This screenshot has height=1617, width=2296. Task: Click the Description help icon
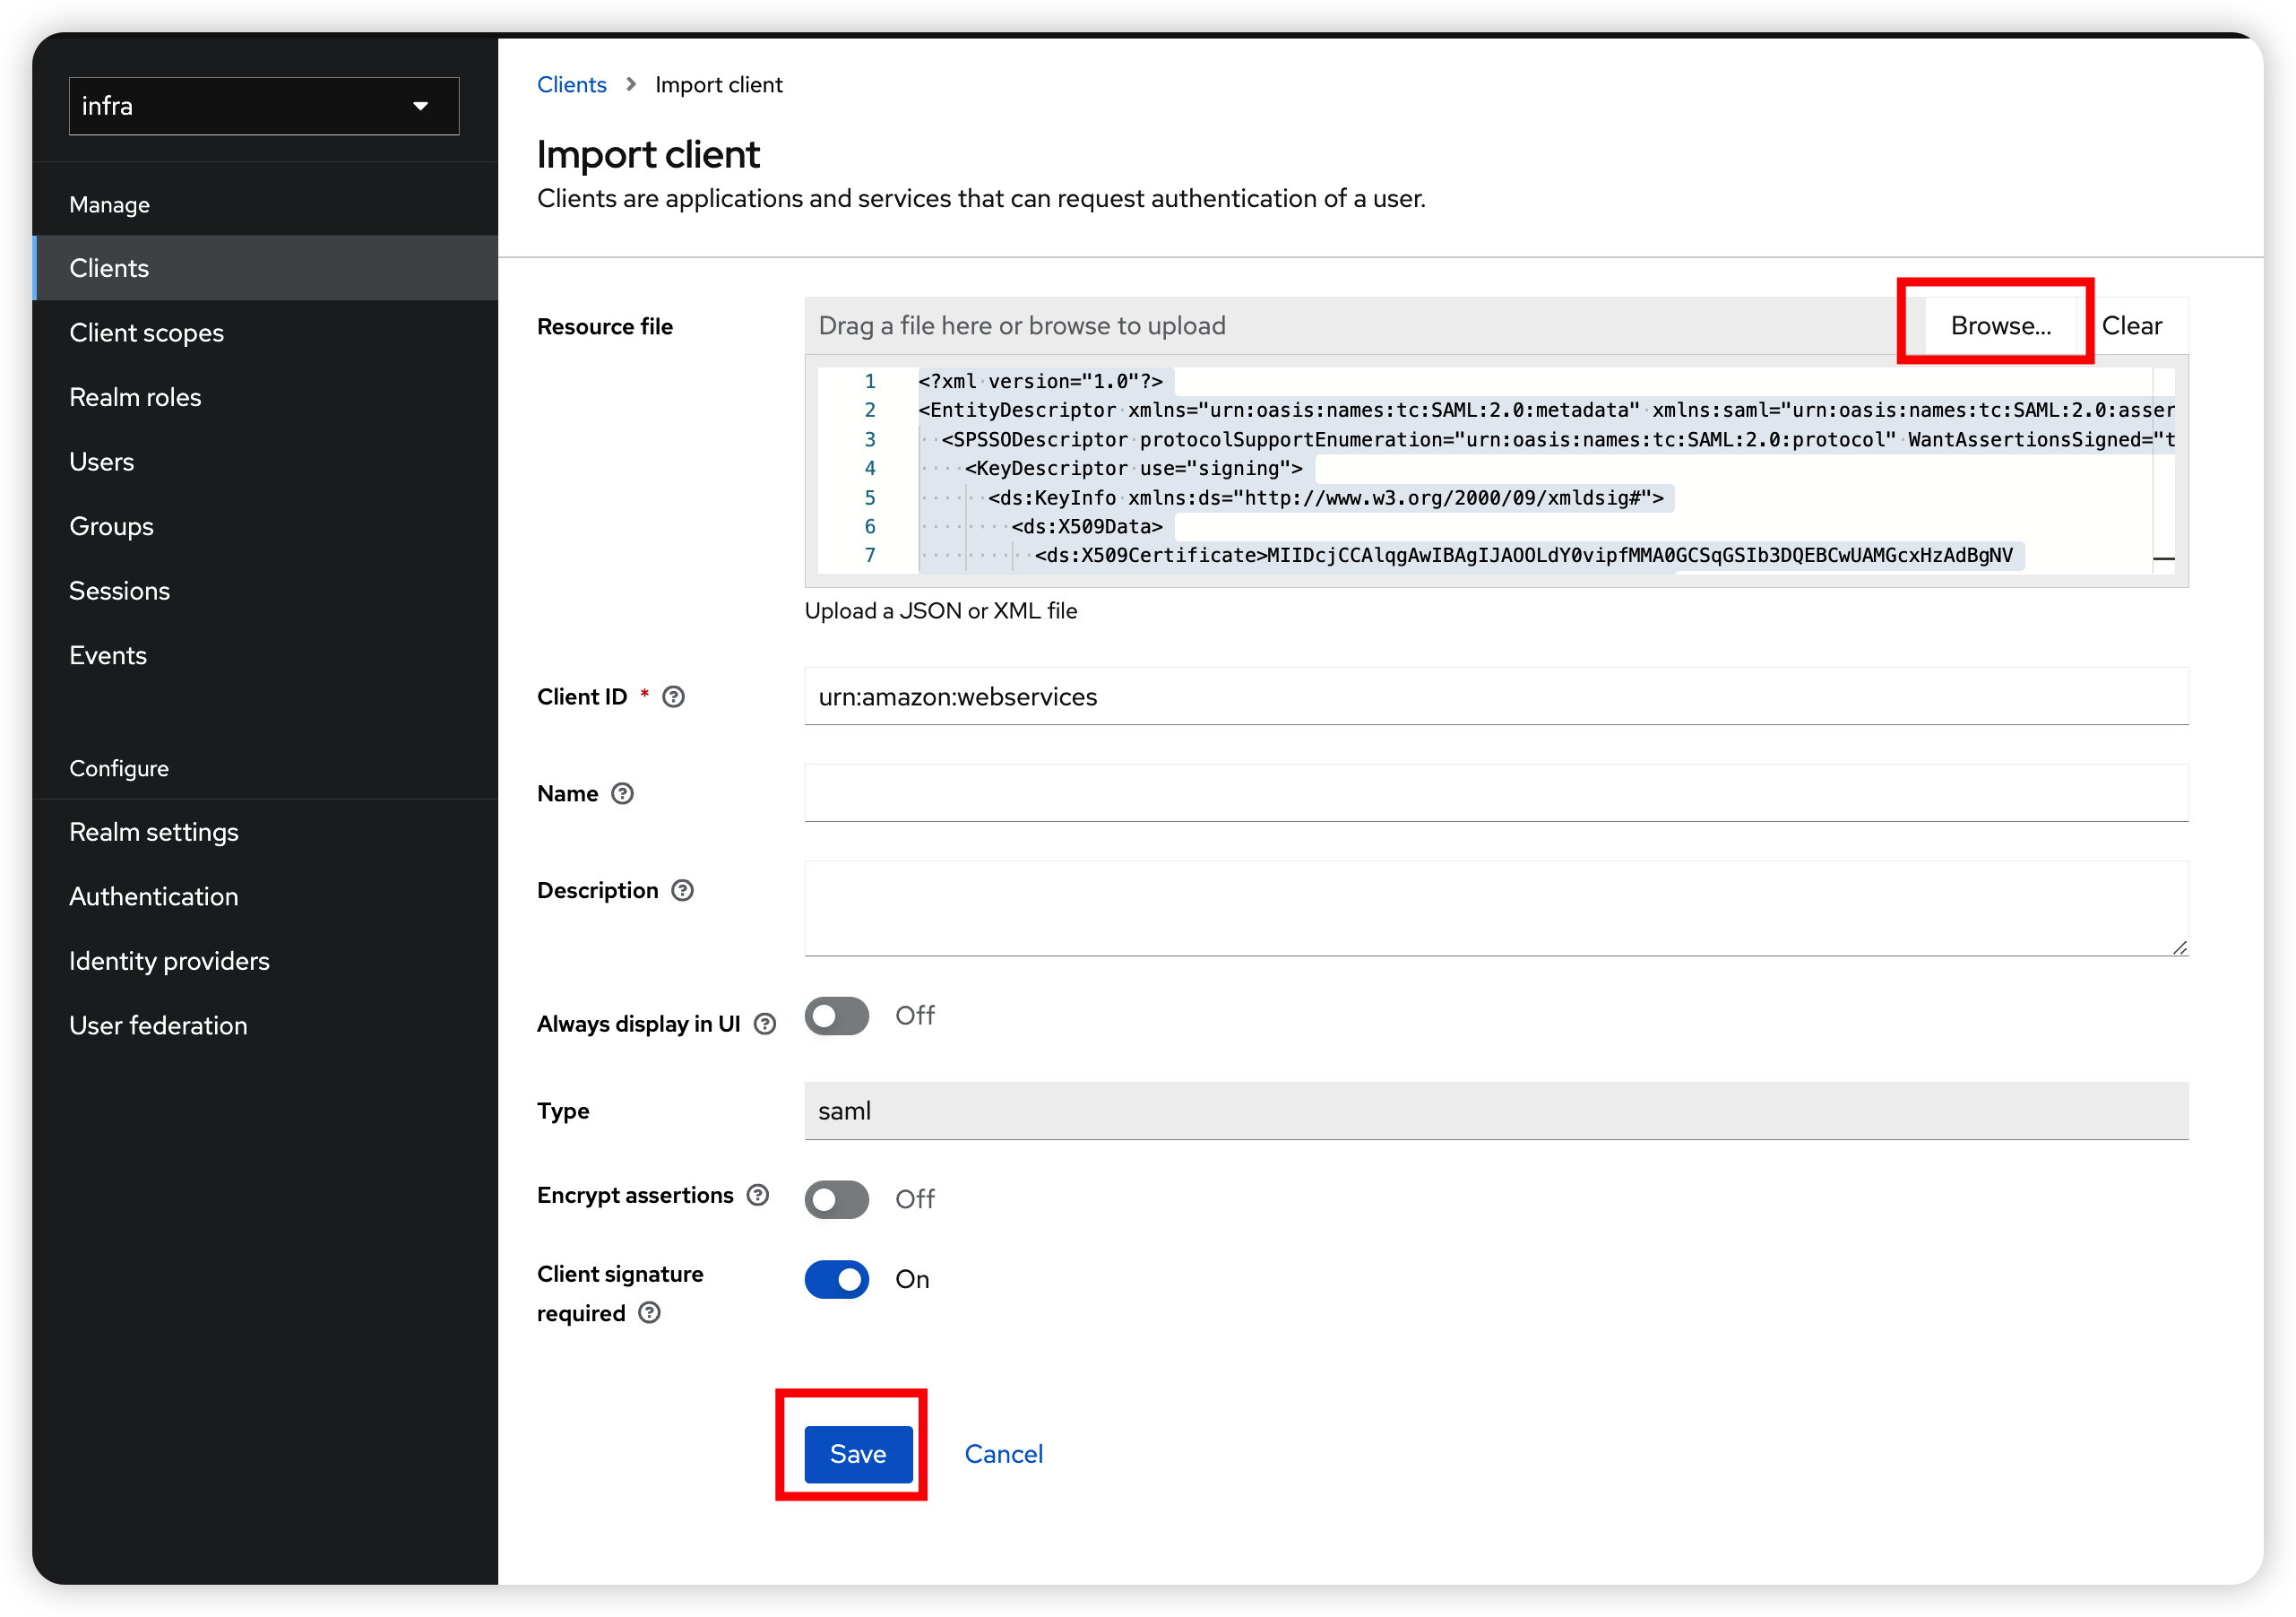pos(682,891)
